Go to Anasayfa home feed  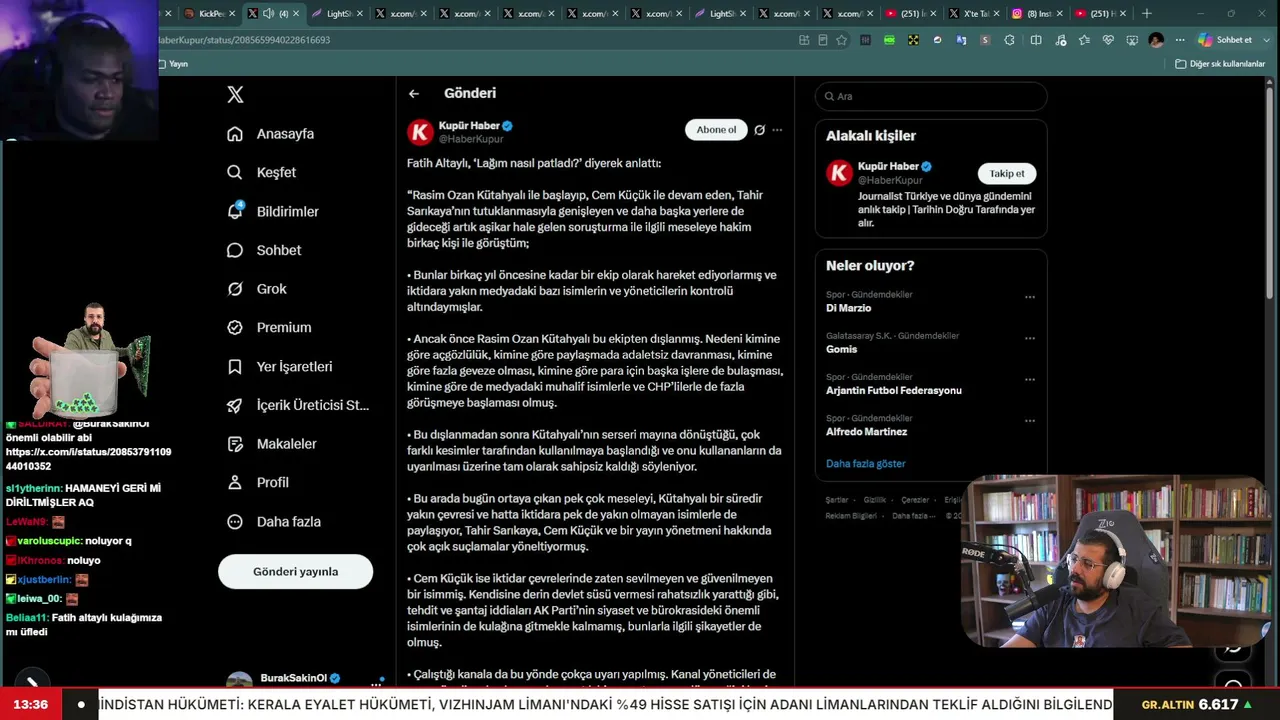[271, 134]
